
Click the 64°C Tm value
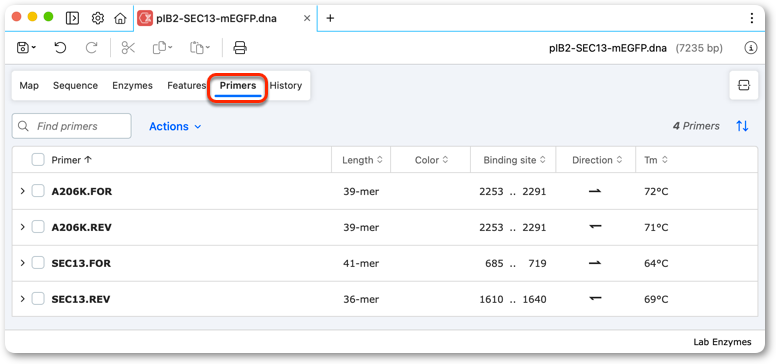pos(656,263)
